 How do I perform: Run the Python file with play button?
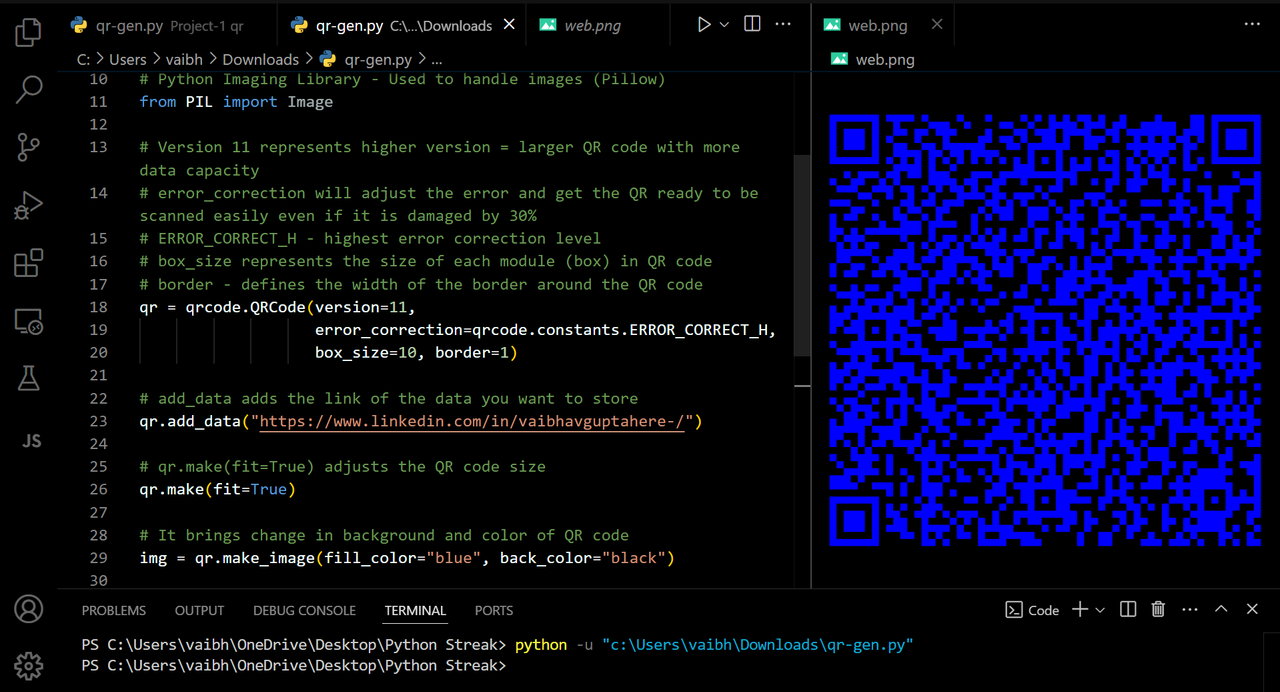[x=704, y=24]
